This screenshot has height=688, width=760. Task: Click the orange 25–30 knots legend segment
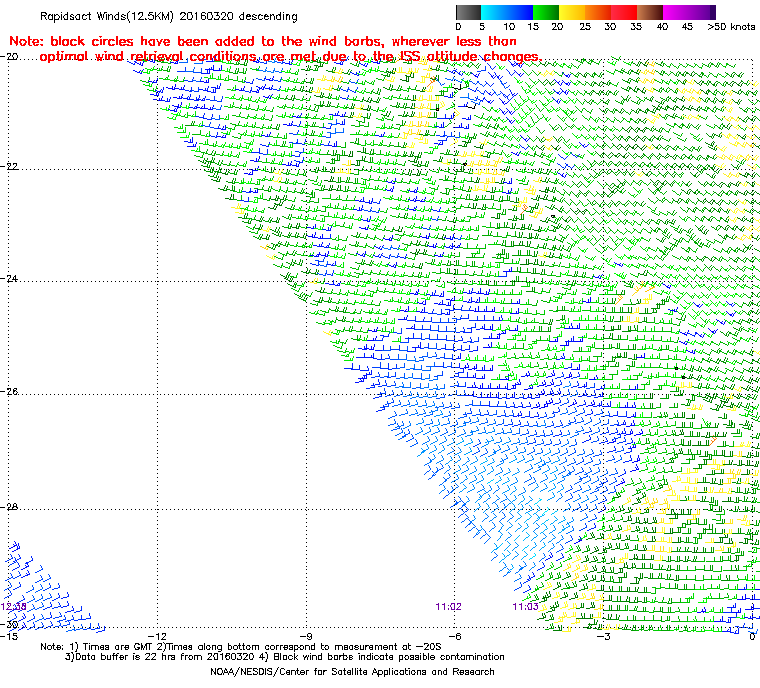598,12
